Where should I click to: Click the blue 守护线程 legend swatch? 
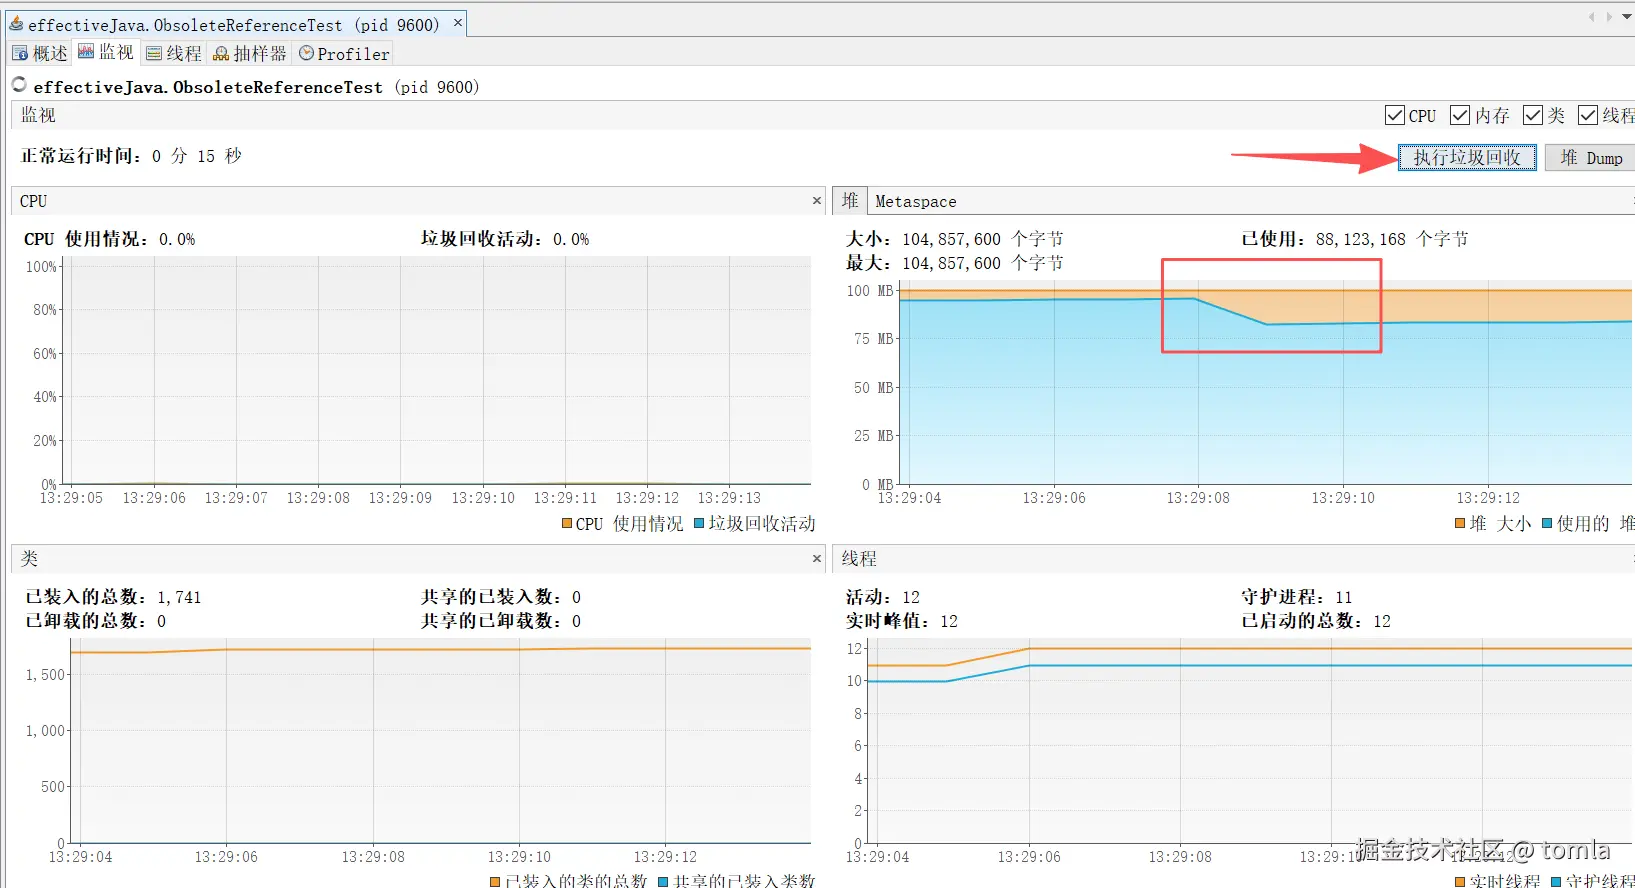(x=1556, y=881)
